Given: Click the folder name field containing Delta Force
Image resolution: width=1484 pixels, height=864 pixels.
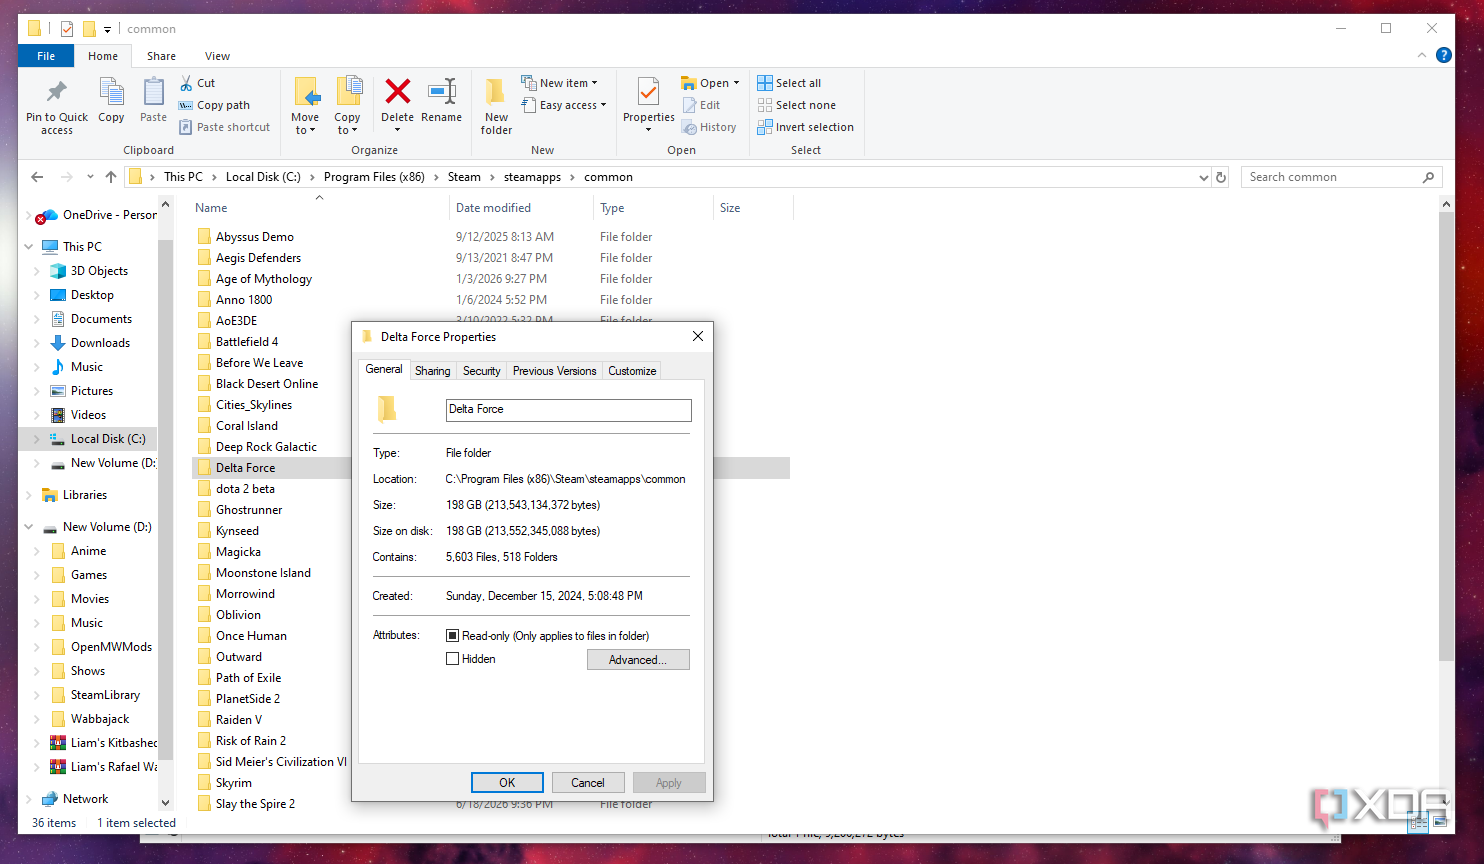Looking at the screenshot, I should point(568,410).
